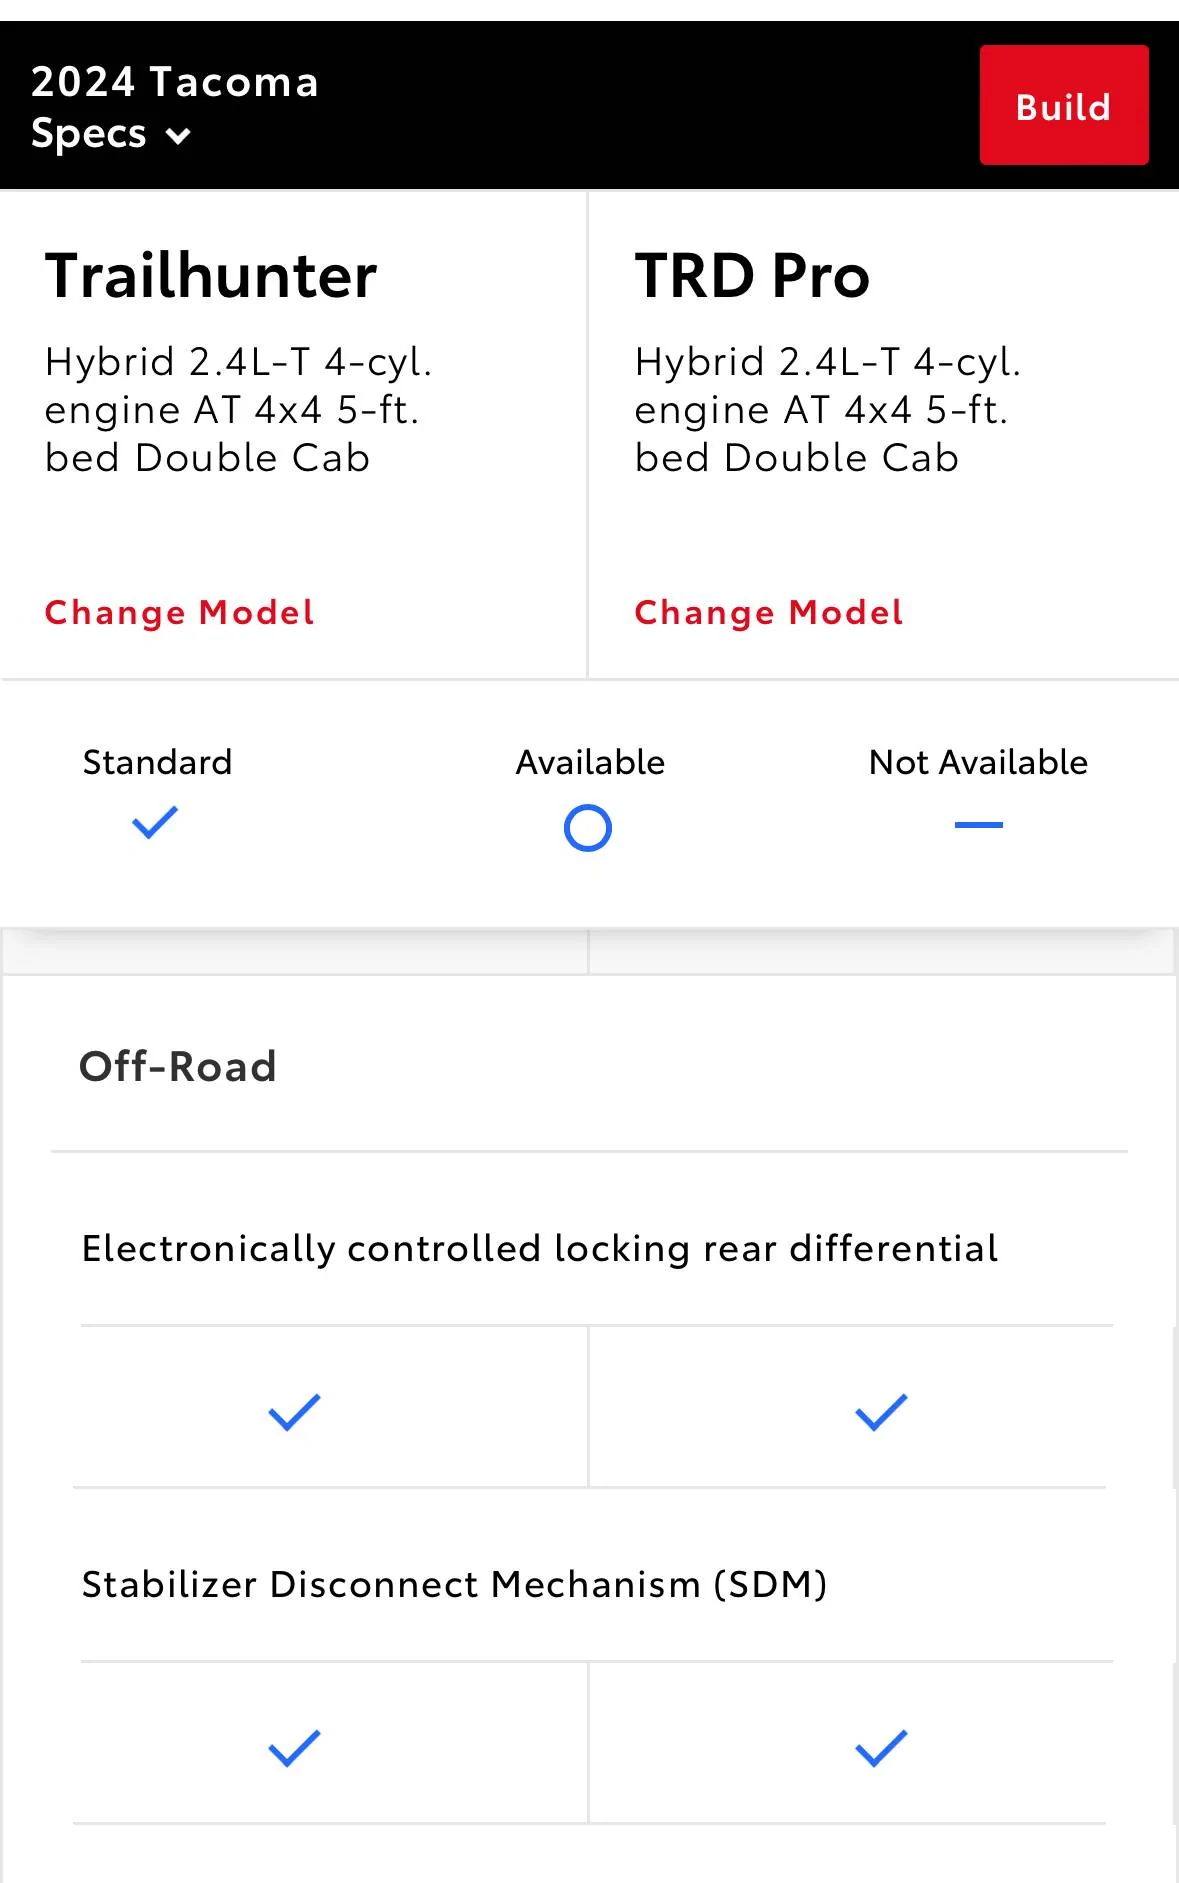The image size is (1179, 1883).
Task: Expand the 2024 Tacoma Specs dropdown chevron
Action: 178,136
